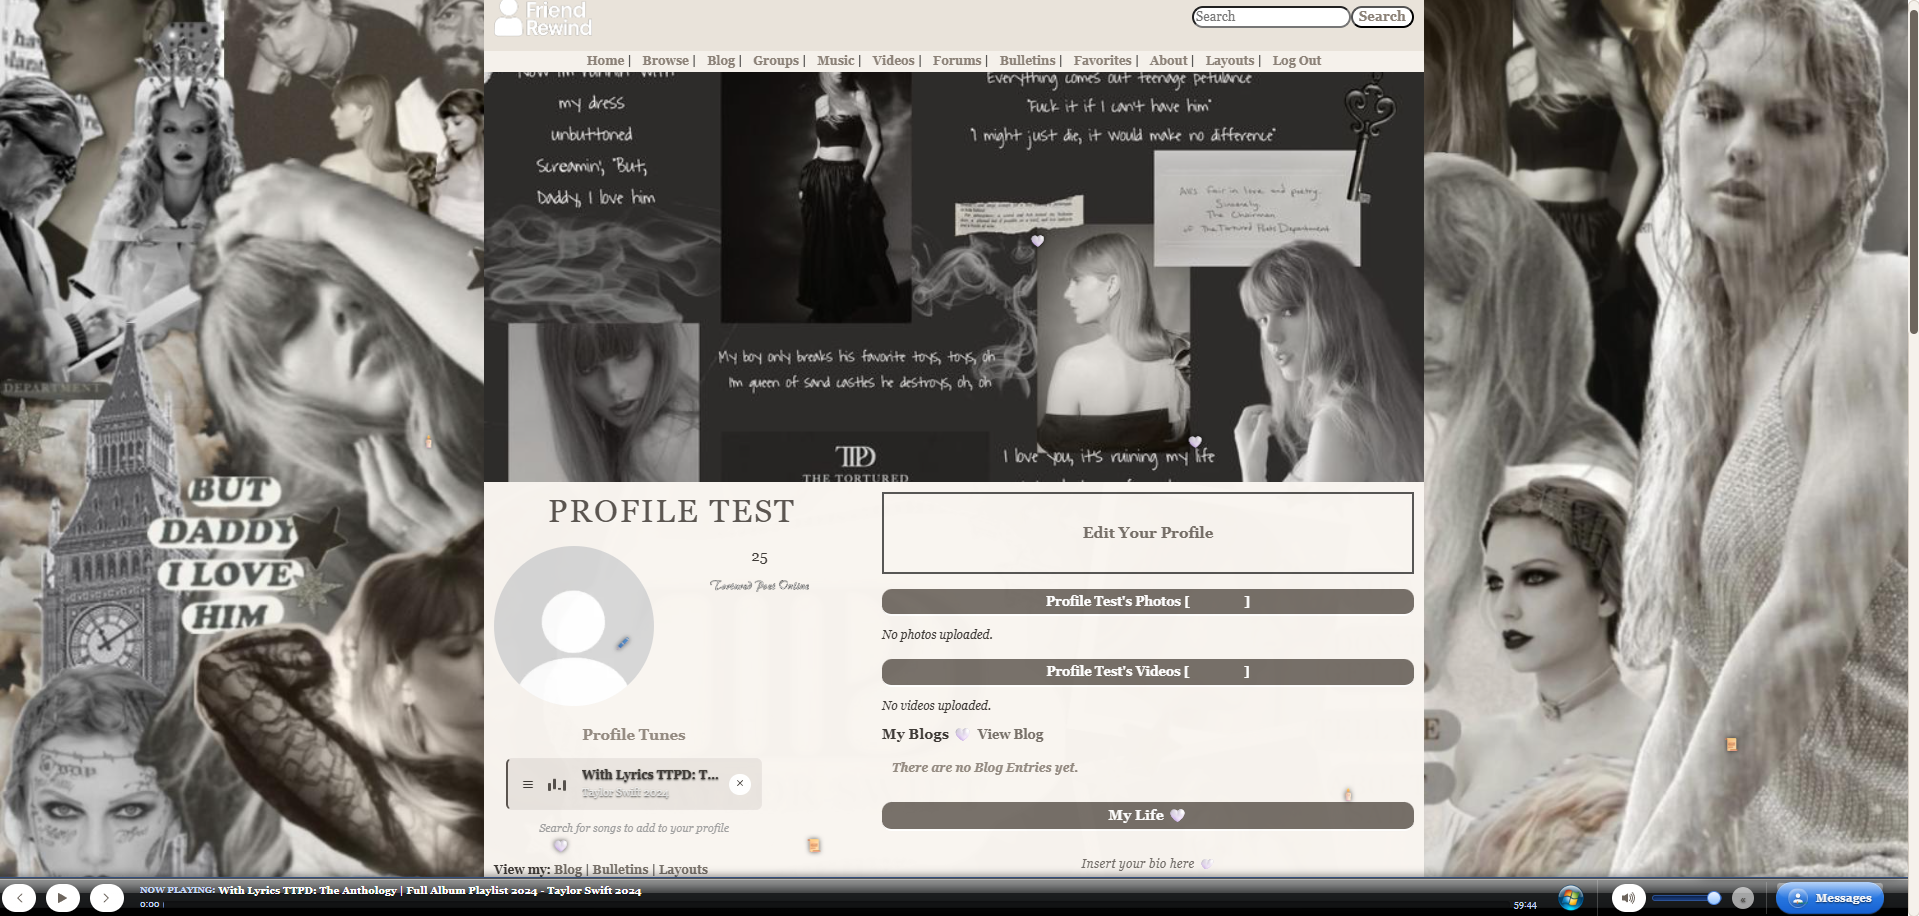Open the View Blog link

[x=1010, y=734]
